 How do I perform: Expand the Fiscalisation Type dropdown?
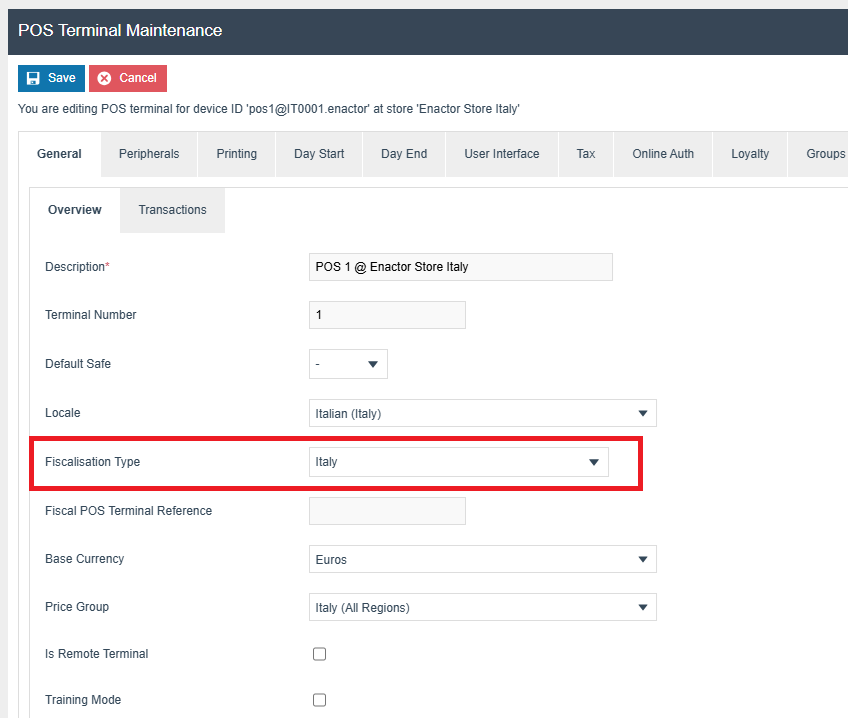(x=458, y=462)
